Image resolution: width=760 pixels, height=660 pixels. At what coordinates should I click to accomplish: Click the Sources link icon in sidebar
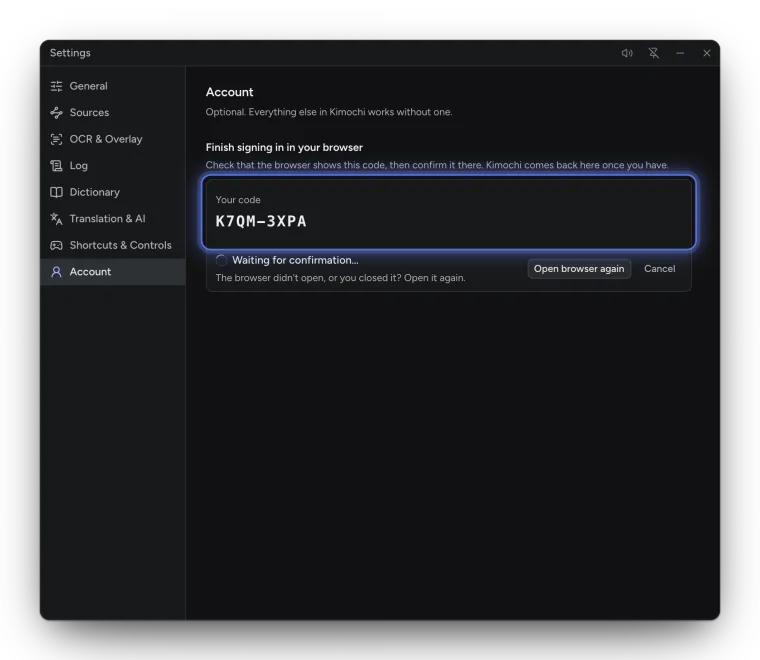coord(56,112)
